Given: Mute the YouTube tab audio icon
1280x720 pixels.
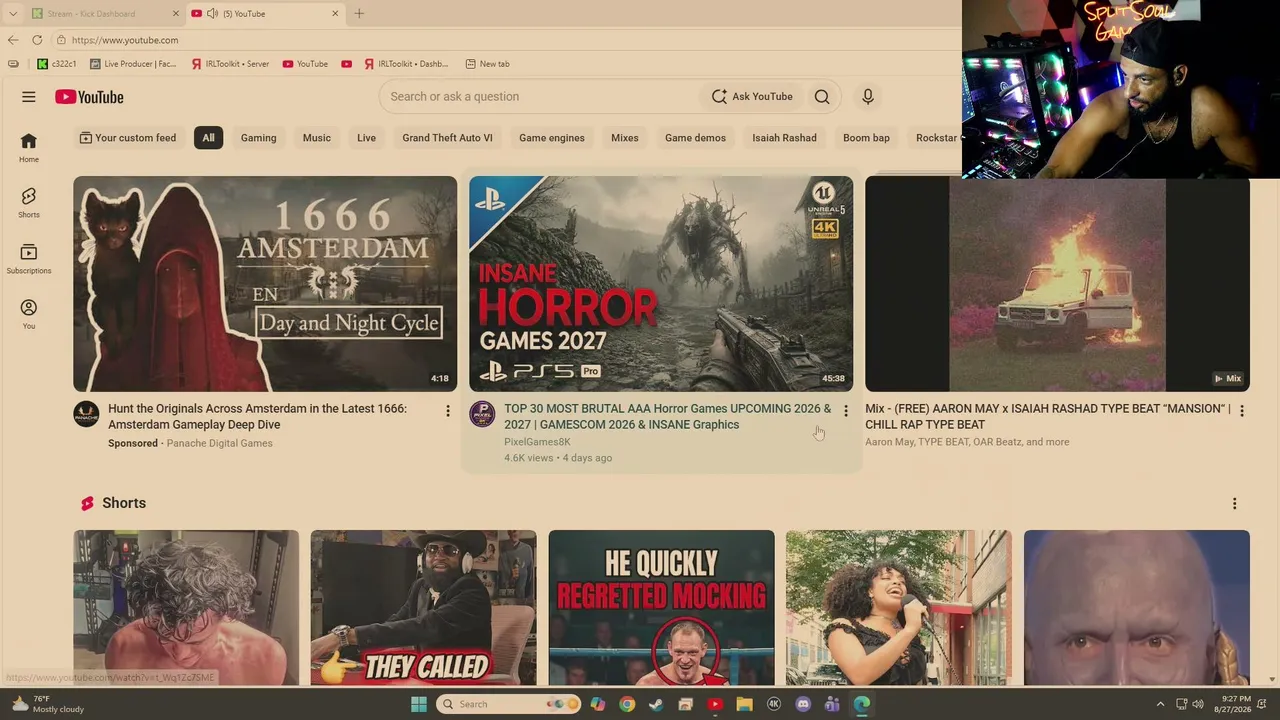Looking at the screenshot, I should click(212, 14).
